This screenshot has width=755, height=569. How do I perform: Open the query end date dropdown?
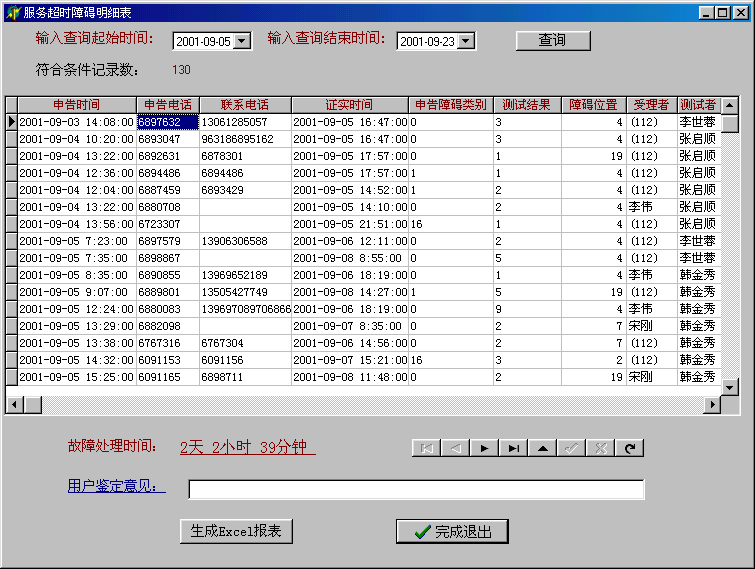click(466, 41)
